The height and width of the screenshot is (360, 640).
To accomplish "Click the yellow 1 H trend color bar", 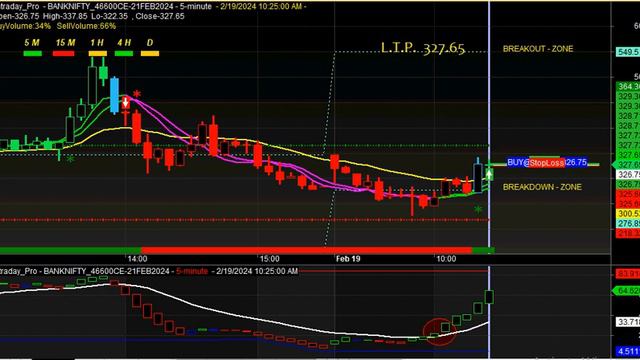I will tap(98, 53).
